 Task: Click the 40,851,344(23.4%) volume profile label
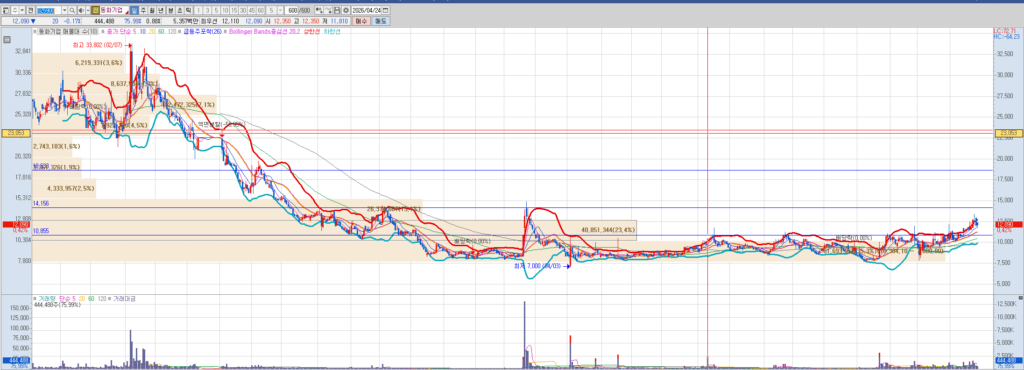pyautogui.click(x=607, y=230)
